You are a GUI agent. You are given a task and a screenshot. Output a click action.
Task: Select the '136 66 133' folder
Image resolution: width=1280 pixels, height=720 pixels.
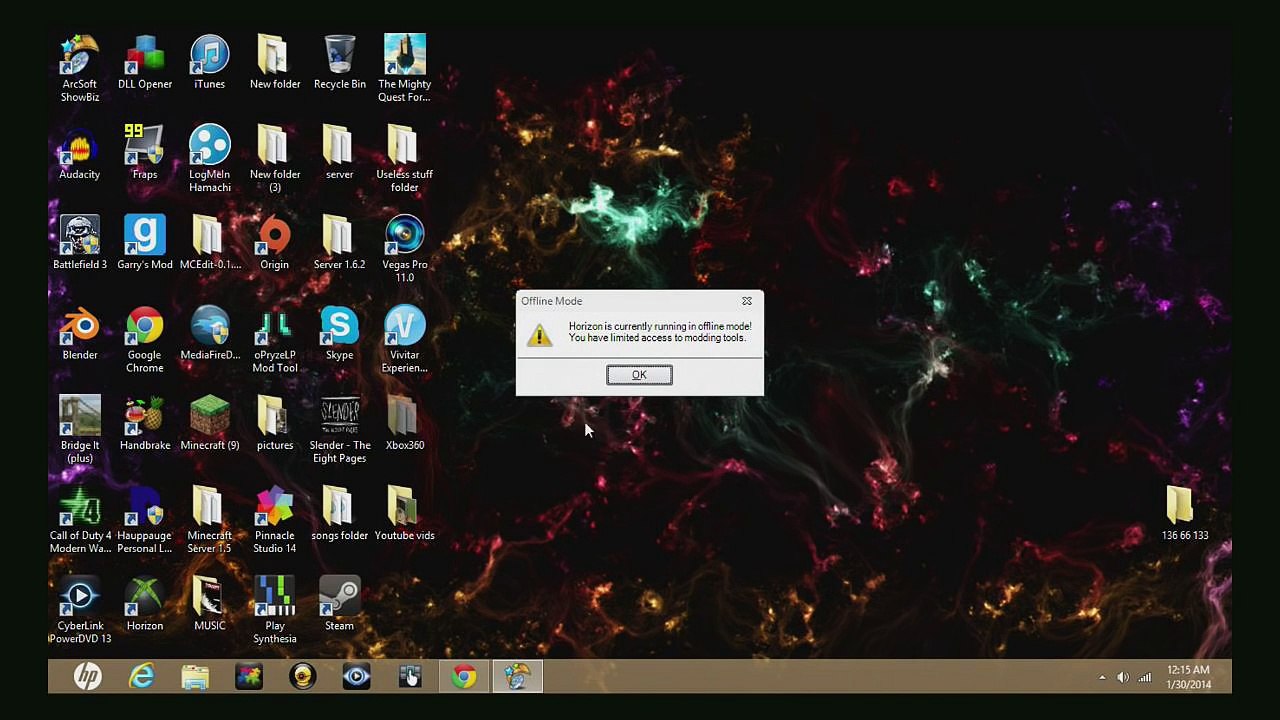(1185, 512)
